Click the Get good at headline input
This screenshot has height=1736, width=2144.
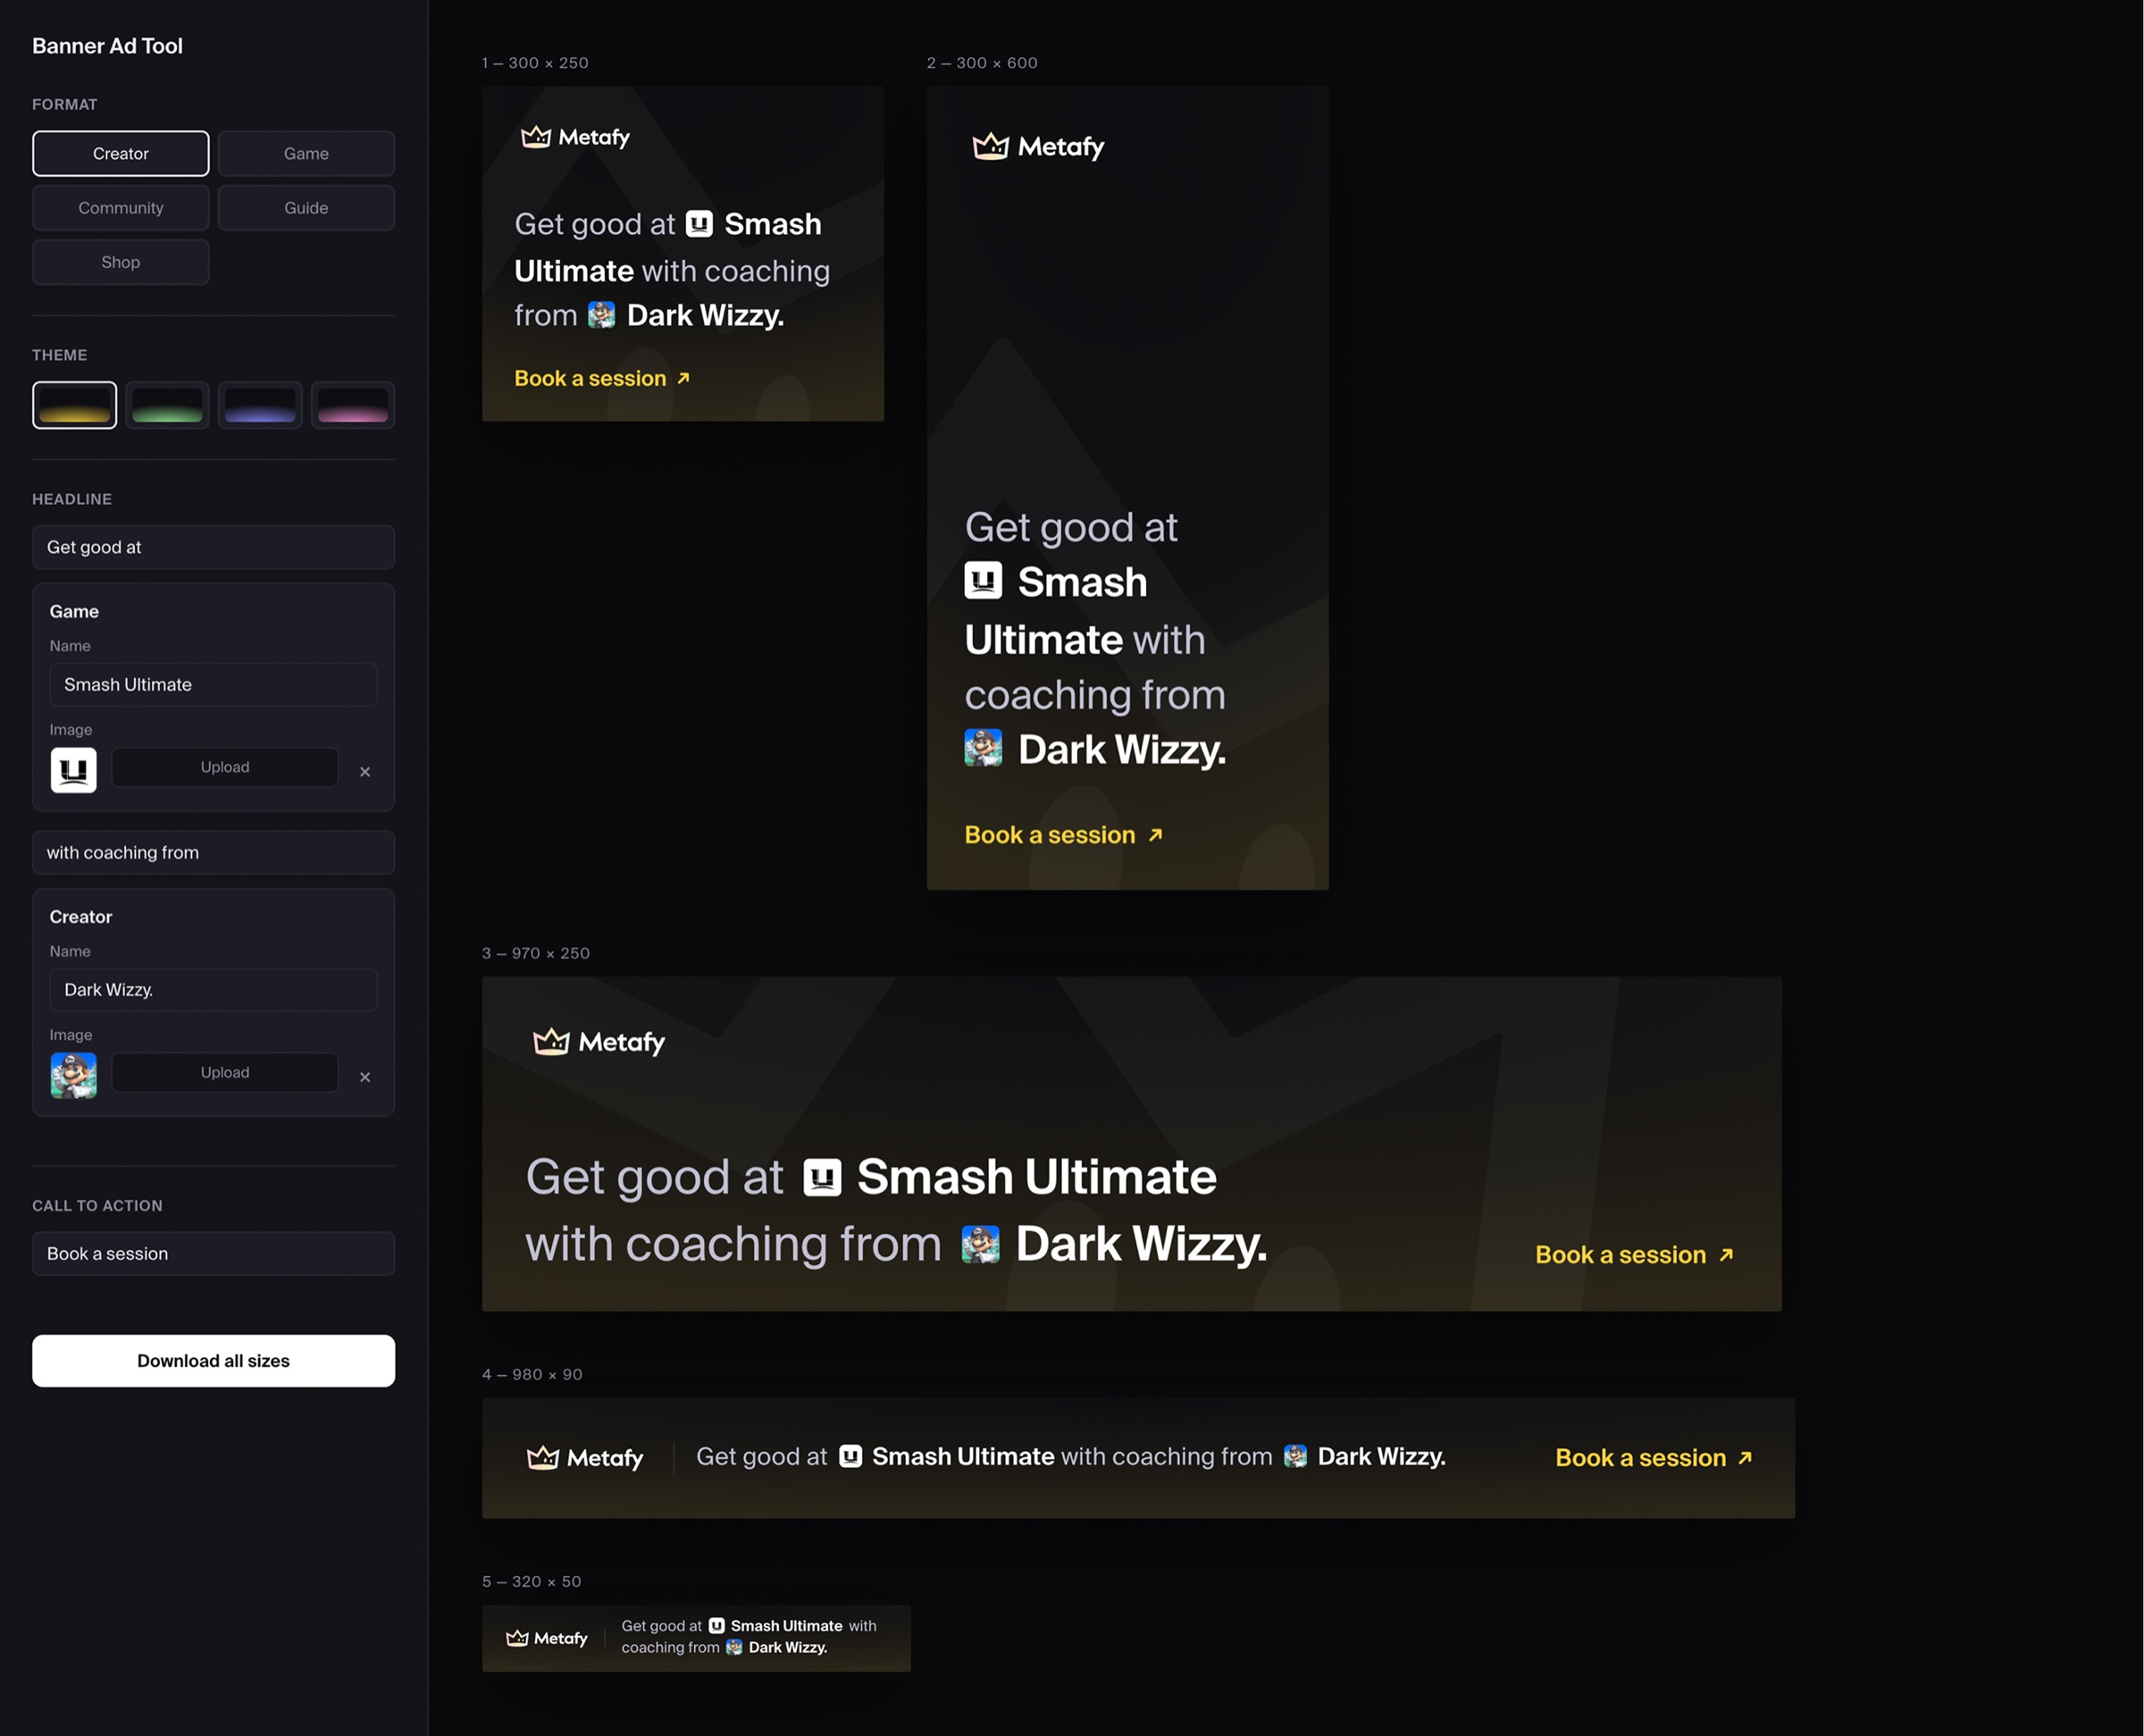[213, 547]
